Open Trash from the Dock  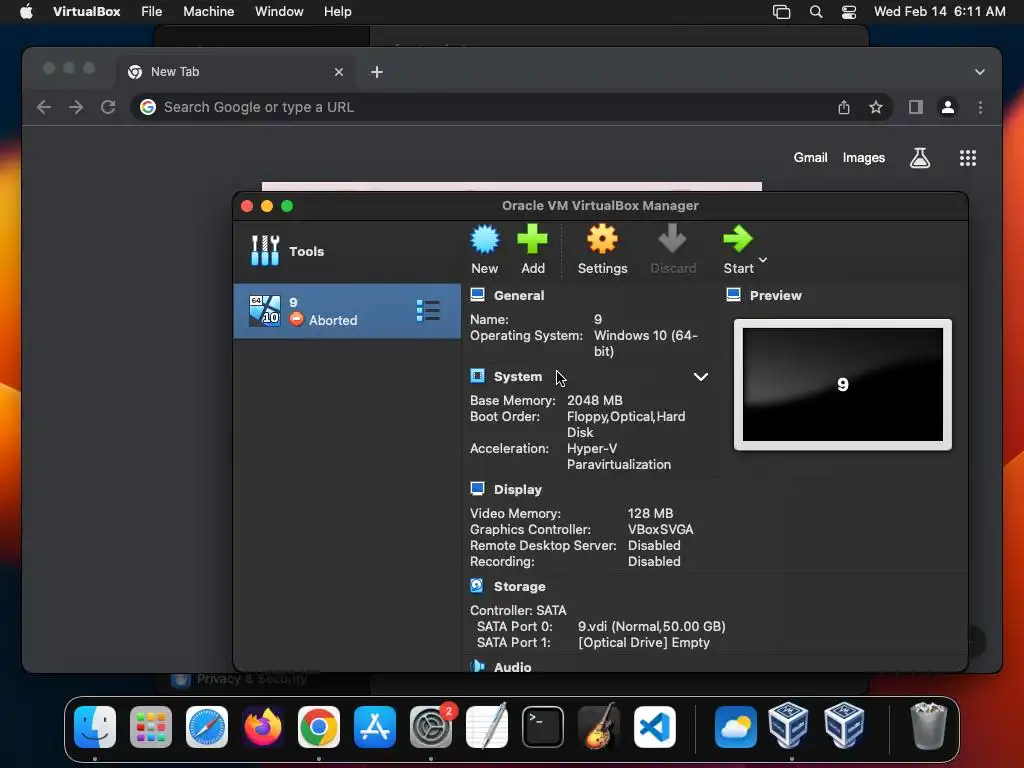tap(928, 726)
